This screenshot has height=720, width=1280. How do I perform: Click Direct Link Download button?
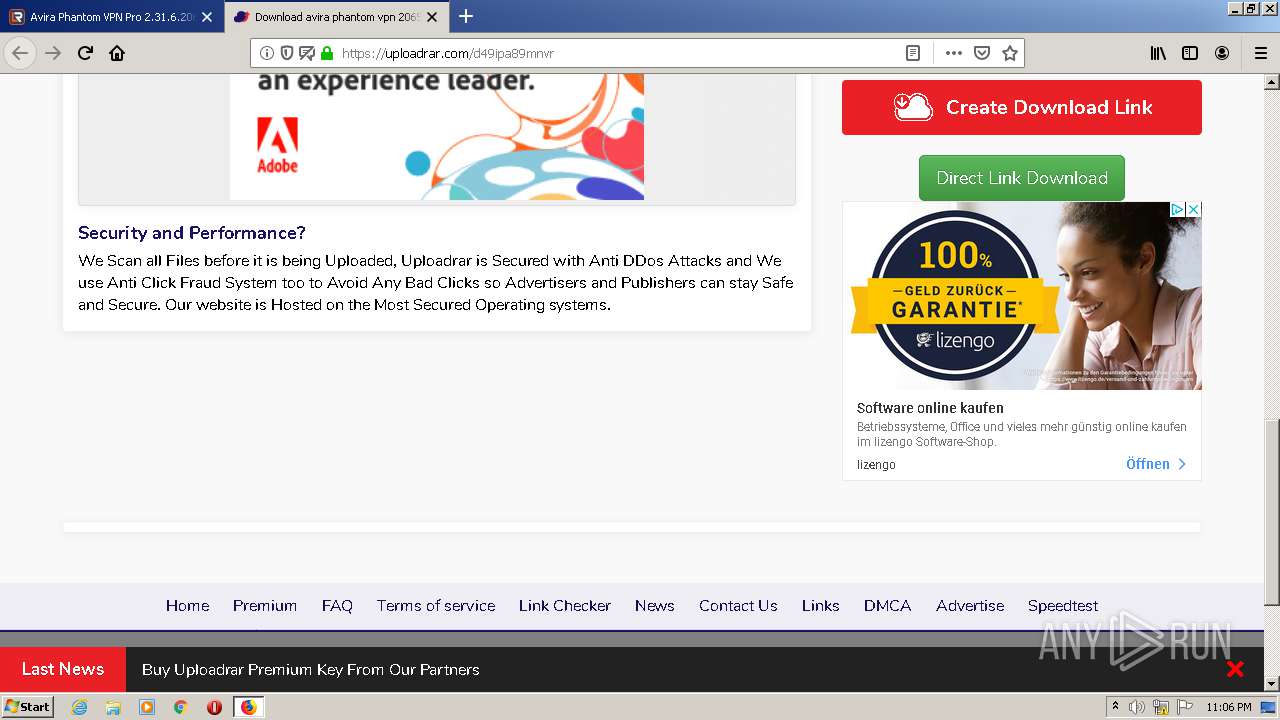pos(1022,178)
